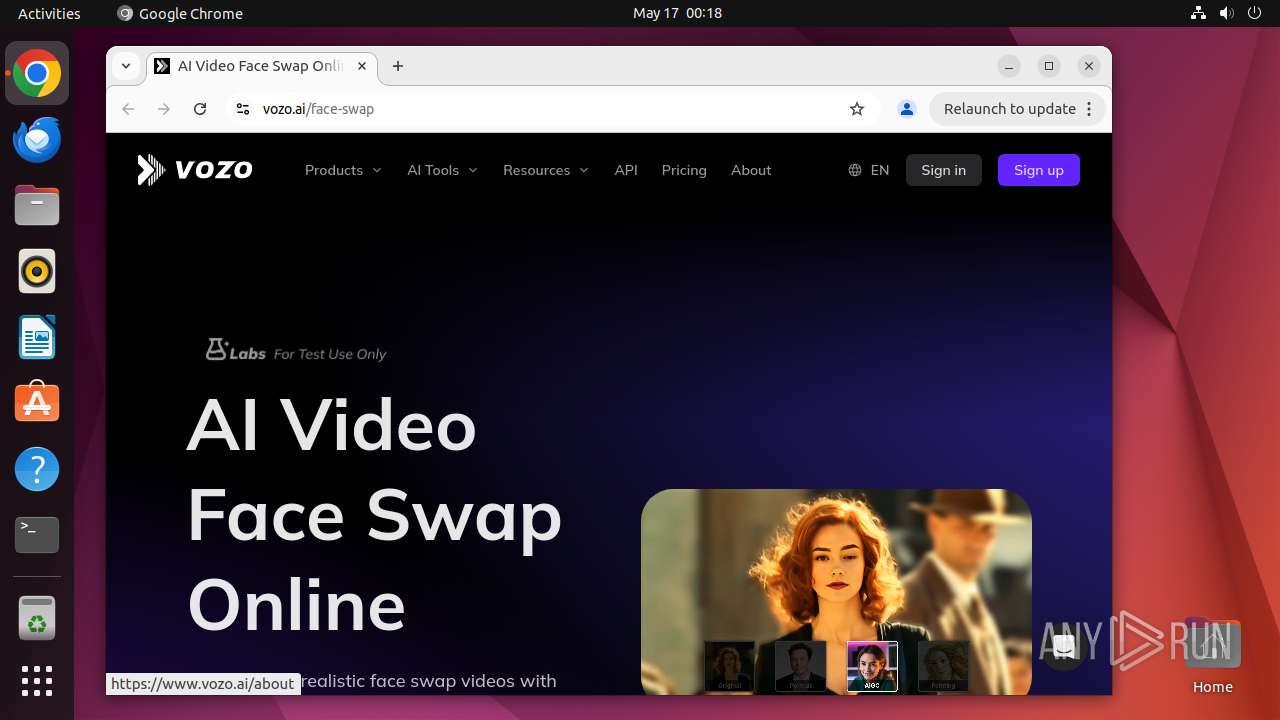Open EN language selector
1280x720 pixels.
click(x=869, y=170)
